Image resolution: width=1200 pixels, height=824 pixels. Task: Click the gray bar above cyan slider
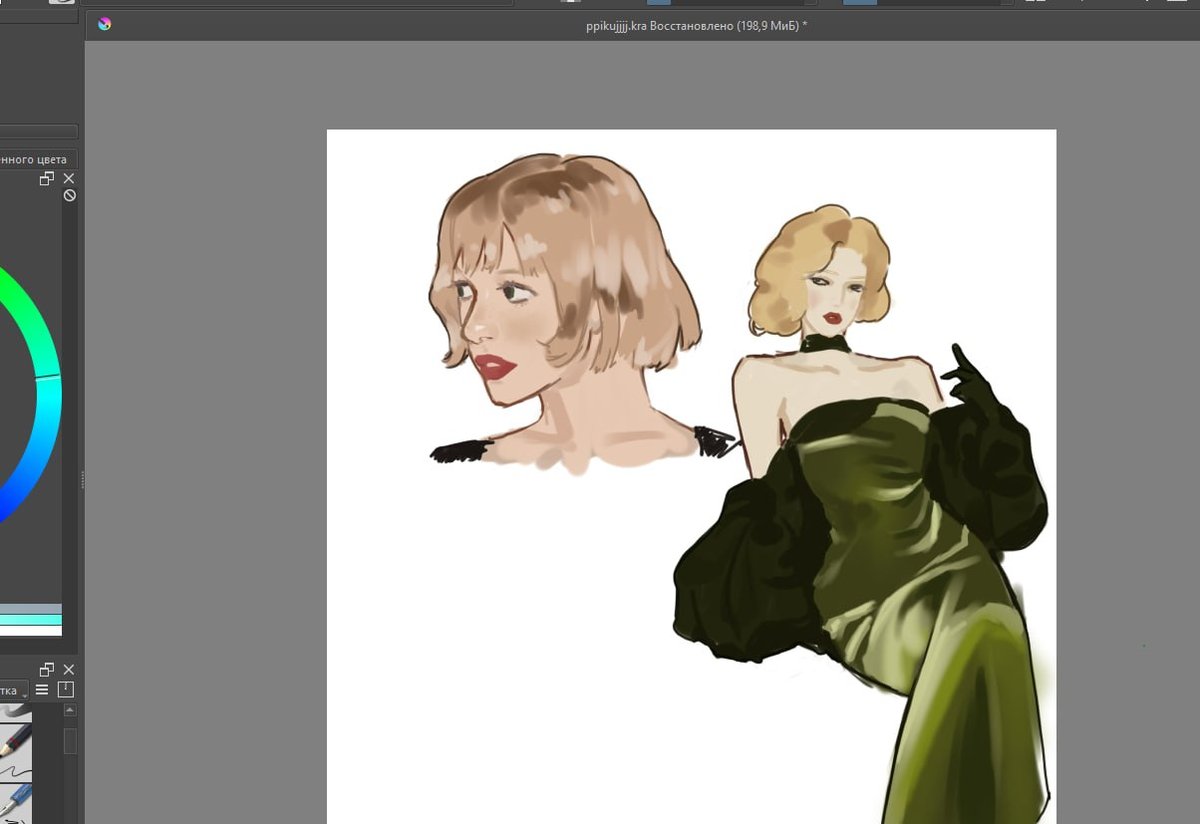point(31,609)
